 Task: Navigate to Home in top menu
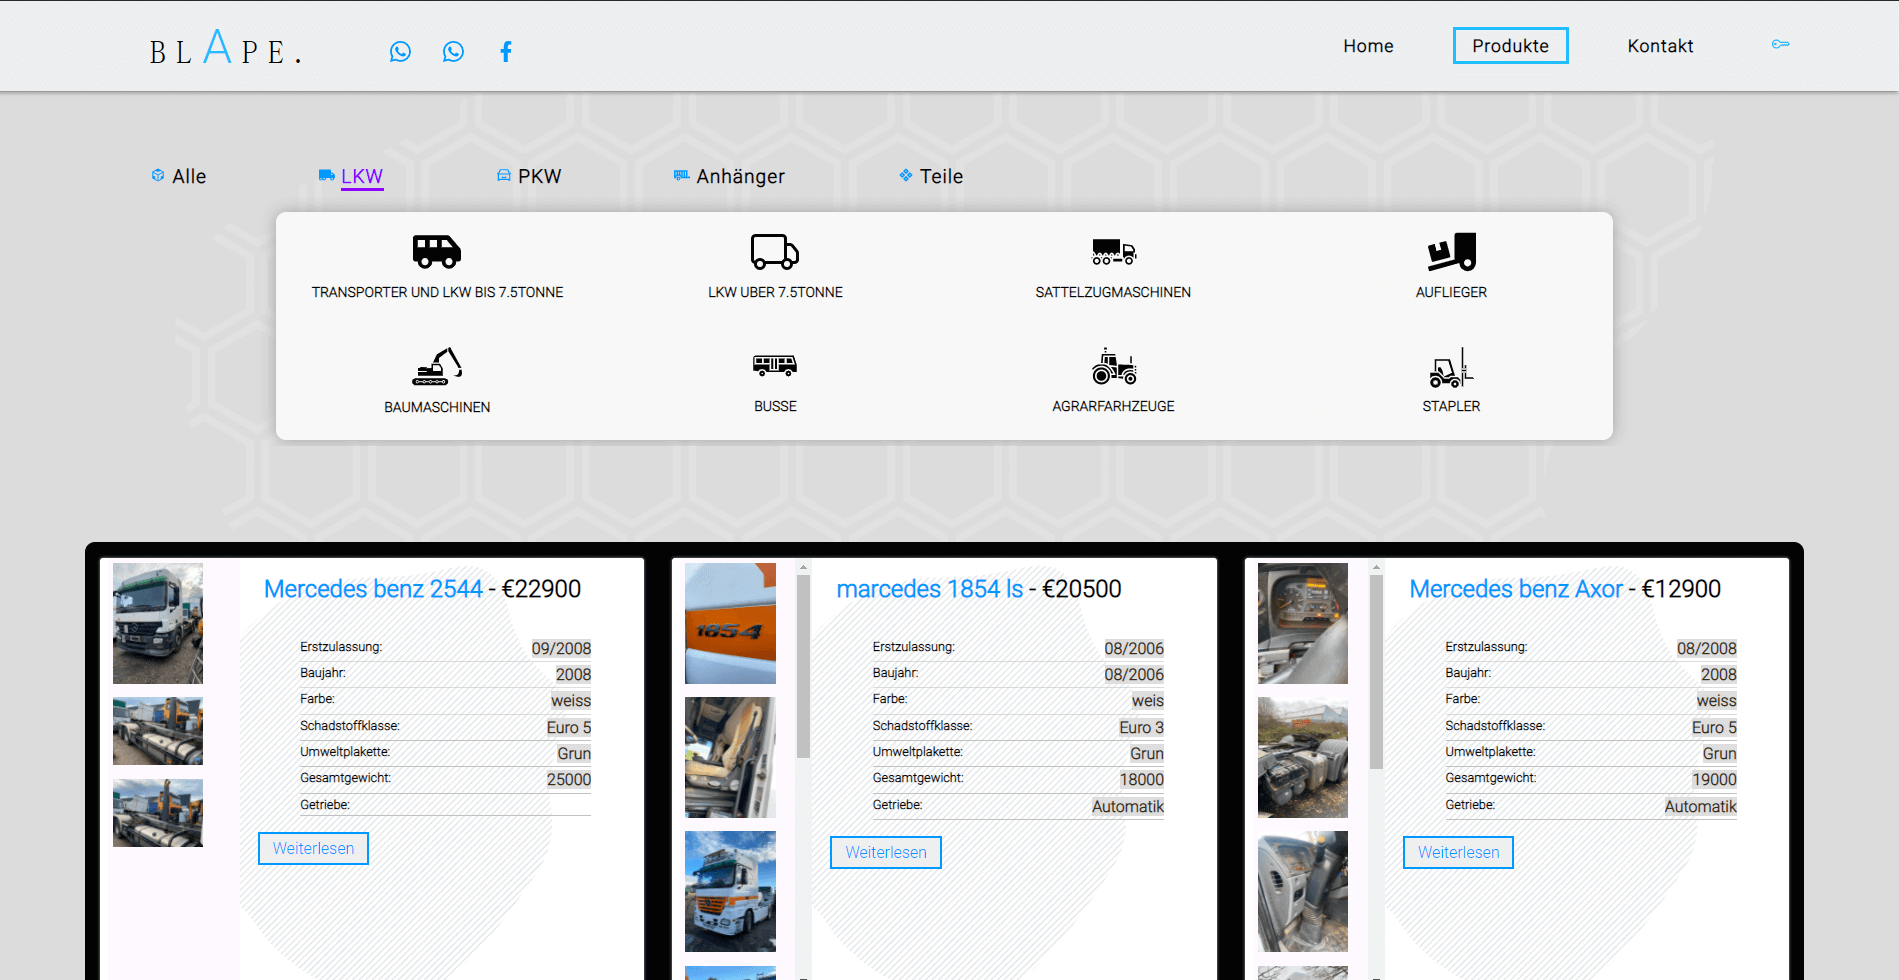coord(1368,46)
